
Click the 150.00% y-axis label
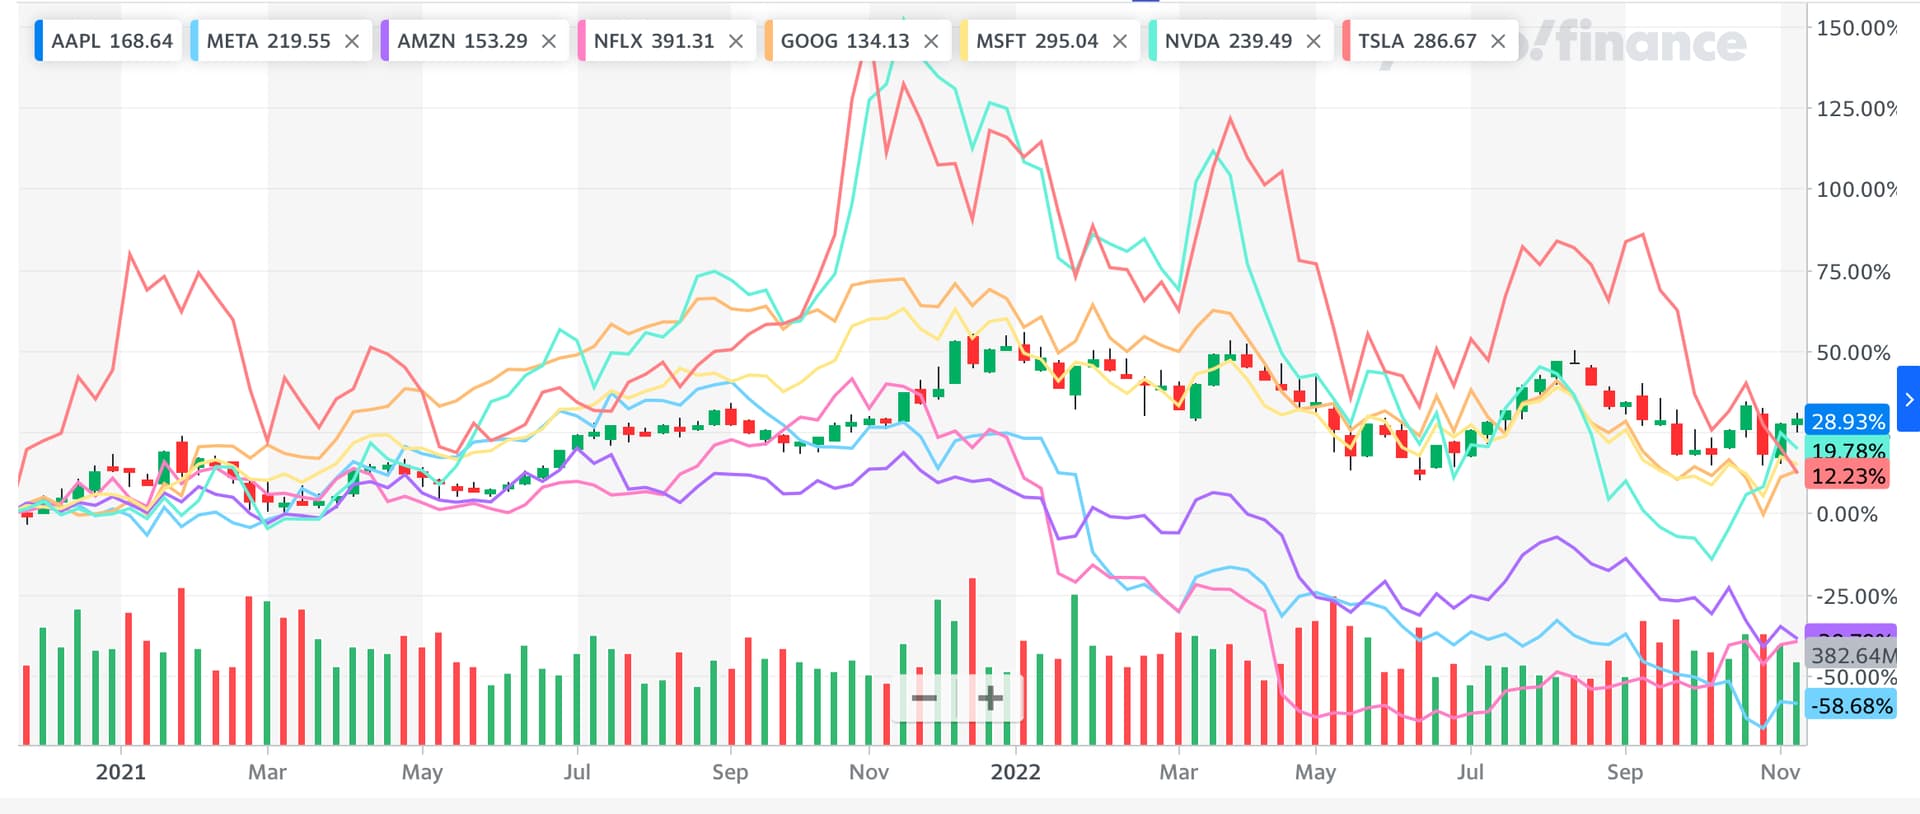(1856, 28)
